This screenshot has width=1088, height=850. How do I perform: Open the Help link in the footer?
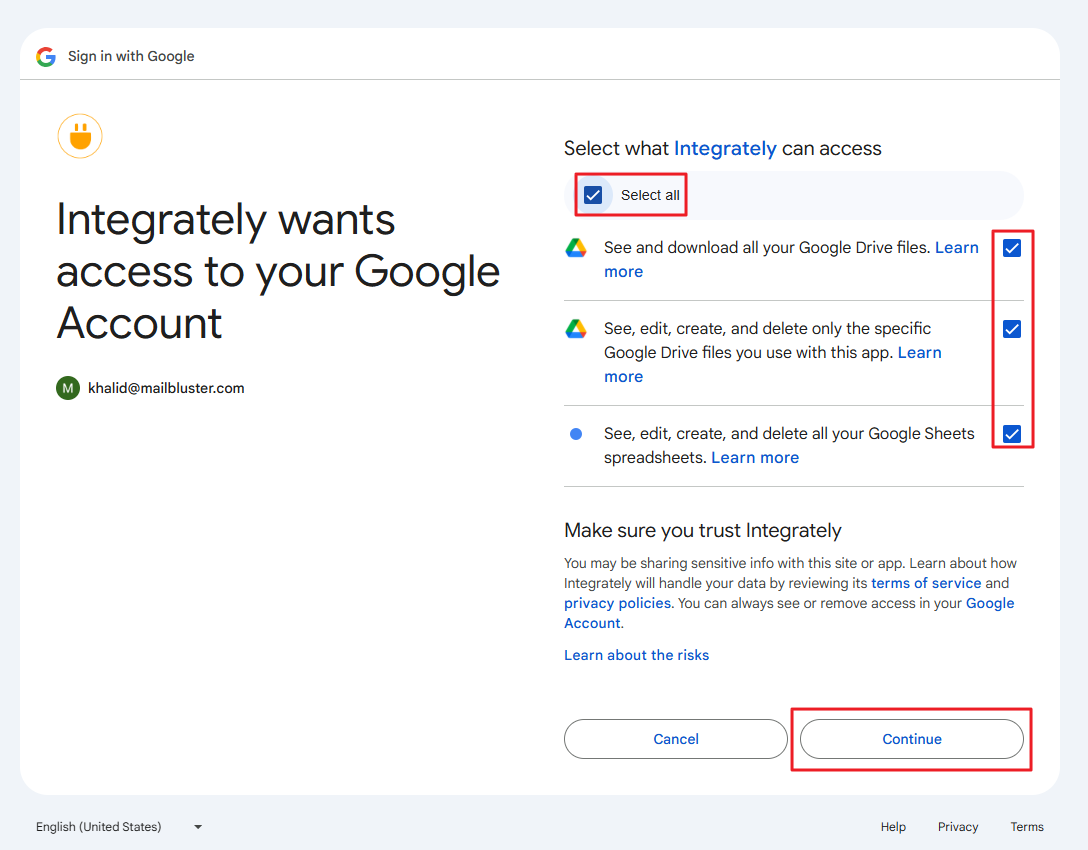coord(893,827)
